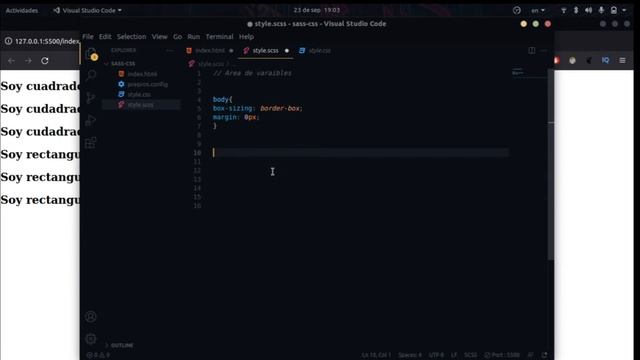This screenshot has height=360, width=640.
Task: Click the IQ extension icon in browser
Action: pos(605,60)
